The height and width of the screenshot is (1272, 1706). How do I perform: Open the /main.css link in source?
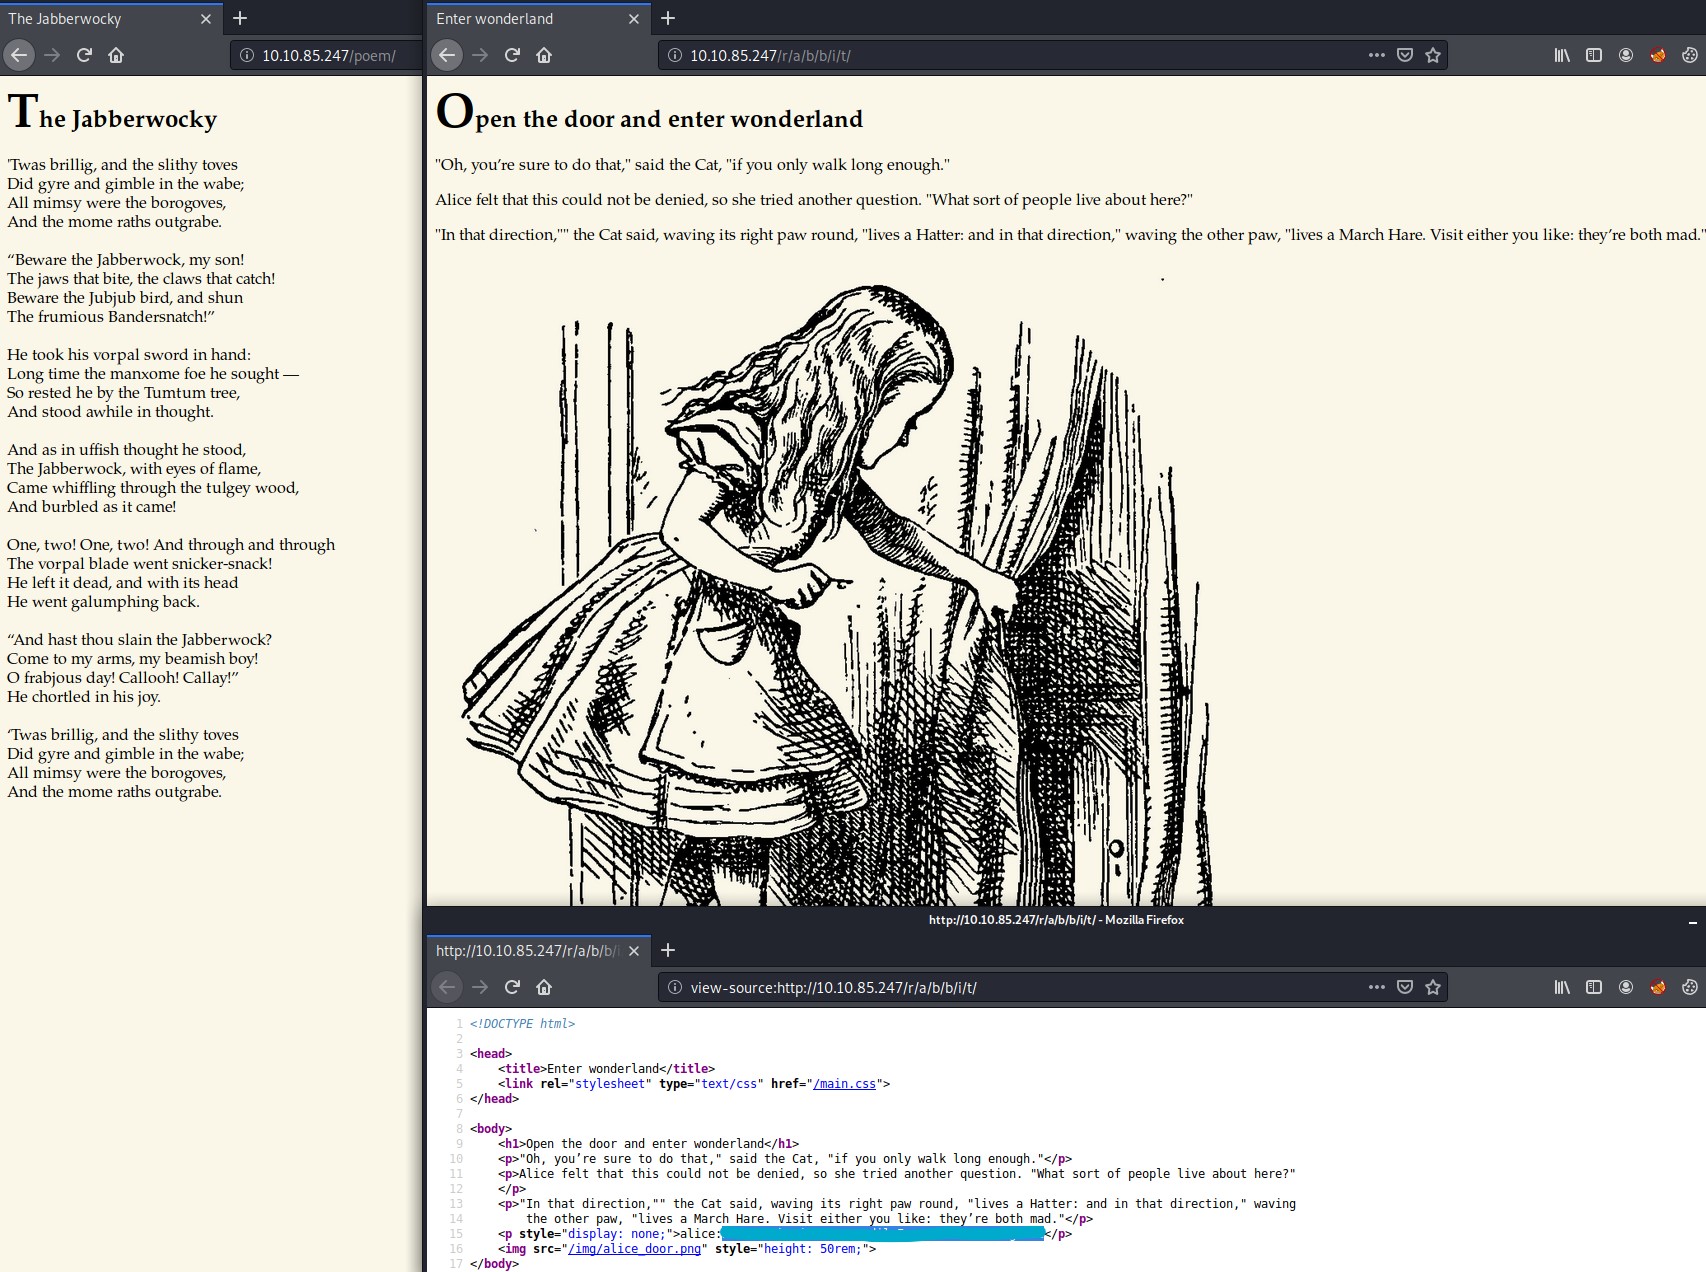pyautogui.click(x=845, y=1084)
